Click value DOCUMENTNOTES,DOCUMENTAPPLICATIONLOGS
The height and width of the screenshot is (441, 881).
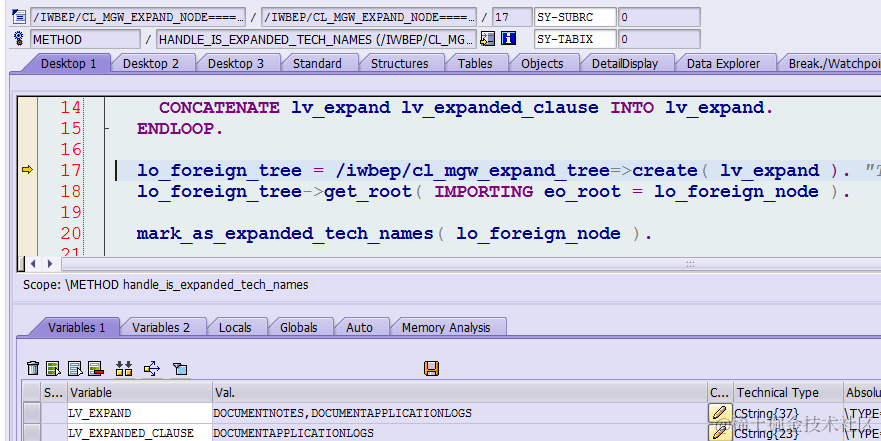point(342,413)
